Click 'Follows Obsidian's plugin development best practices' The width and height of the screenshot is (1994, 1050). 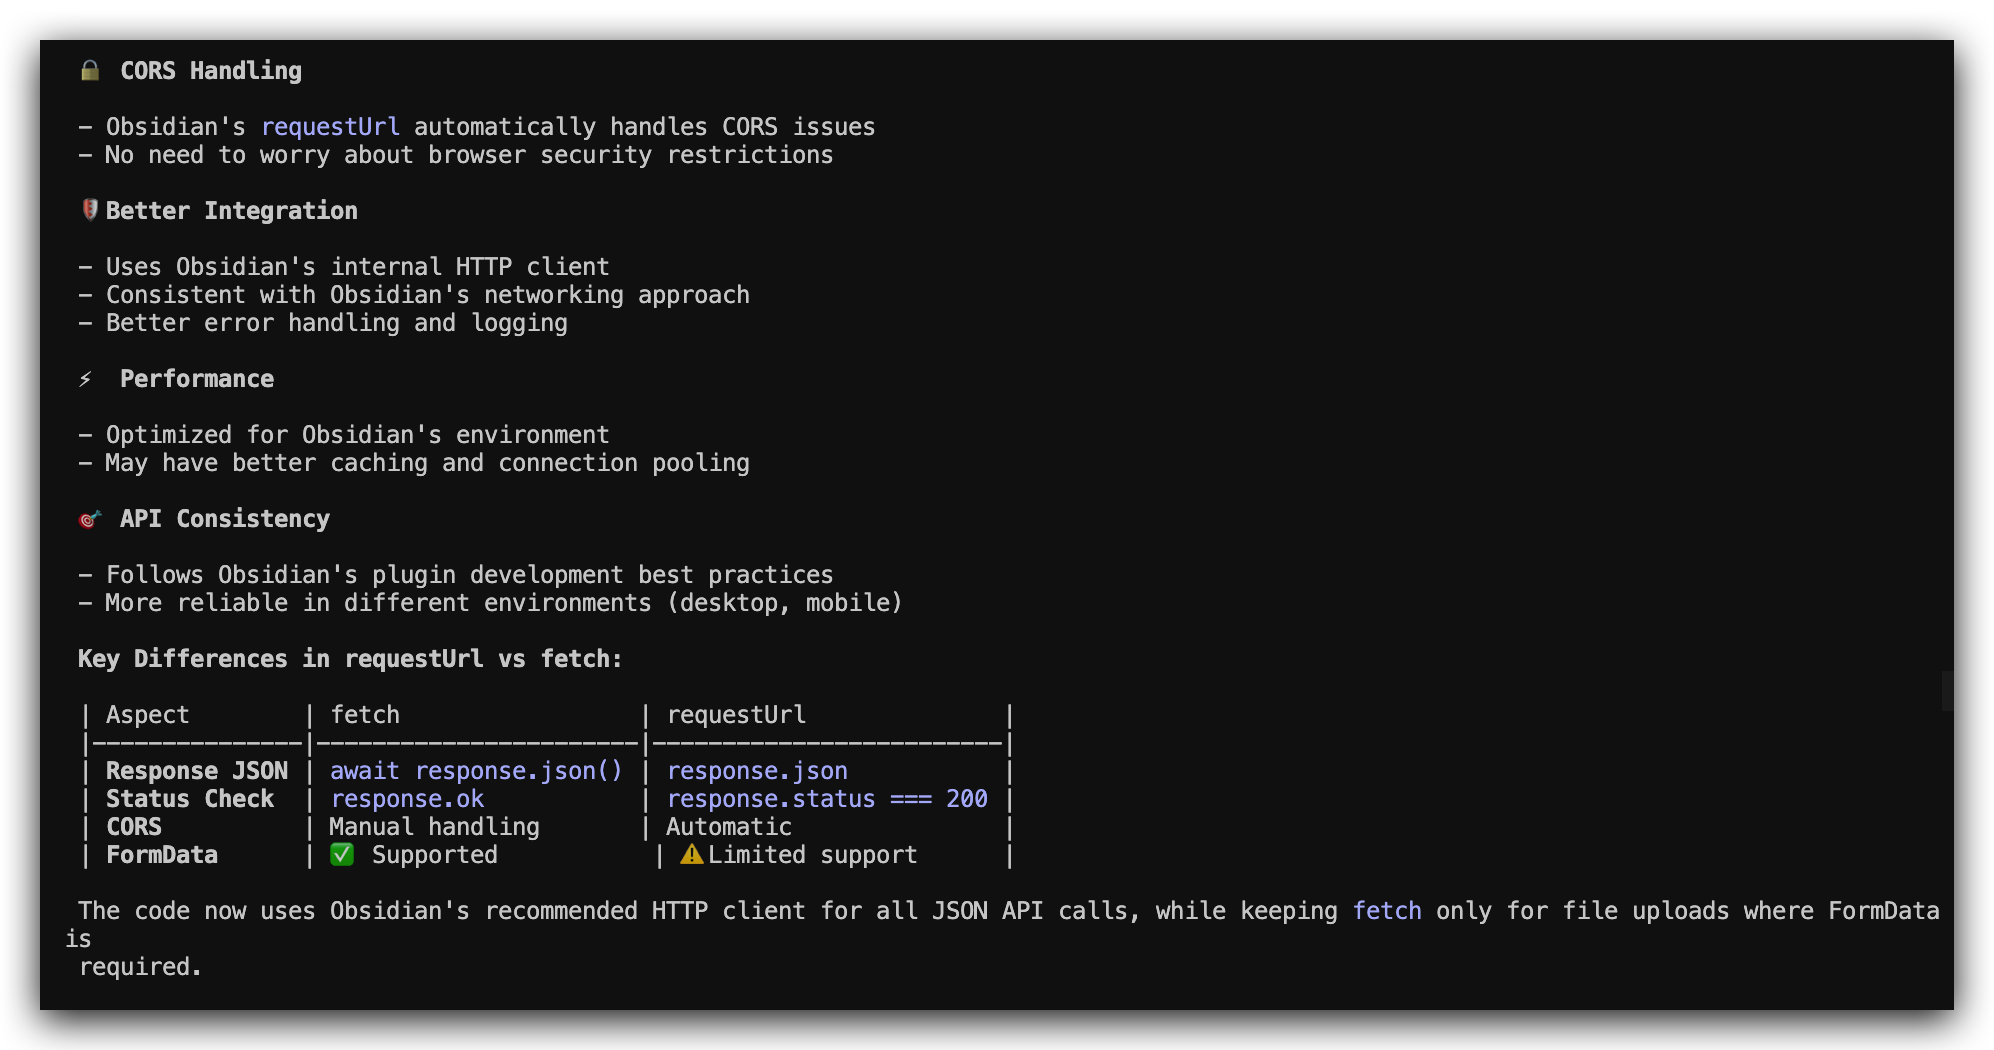pos(469,575)
